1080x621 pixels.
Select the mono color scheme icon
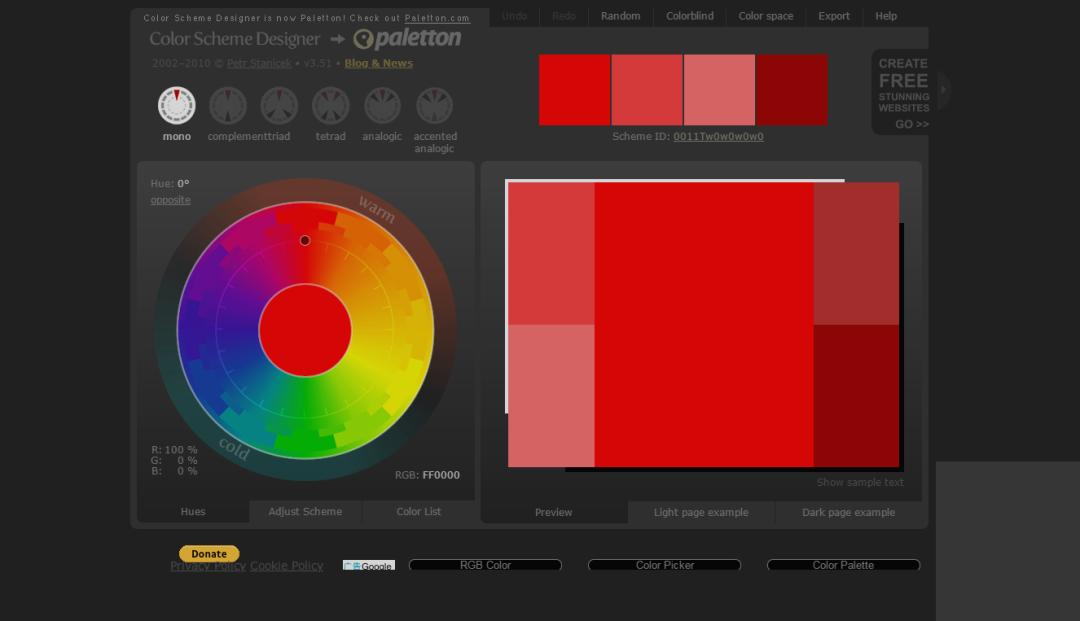[177, 106]
